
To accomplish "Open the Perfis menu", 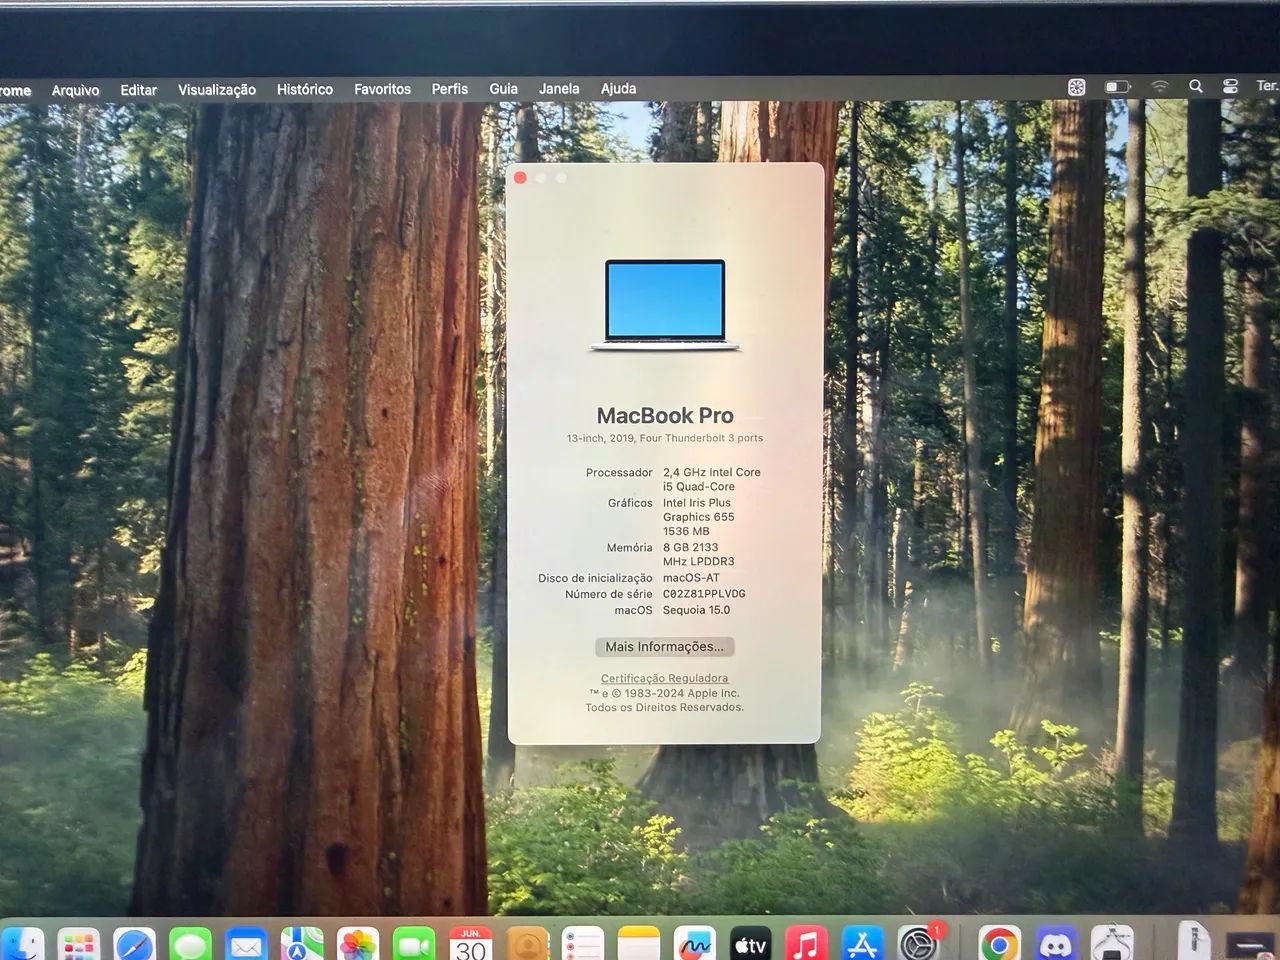I will click(450, 89).
